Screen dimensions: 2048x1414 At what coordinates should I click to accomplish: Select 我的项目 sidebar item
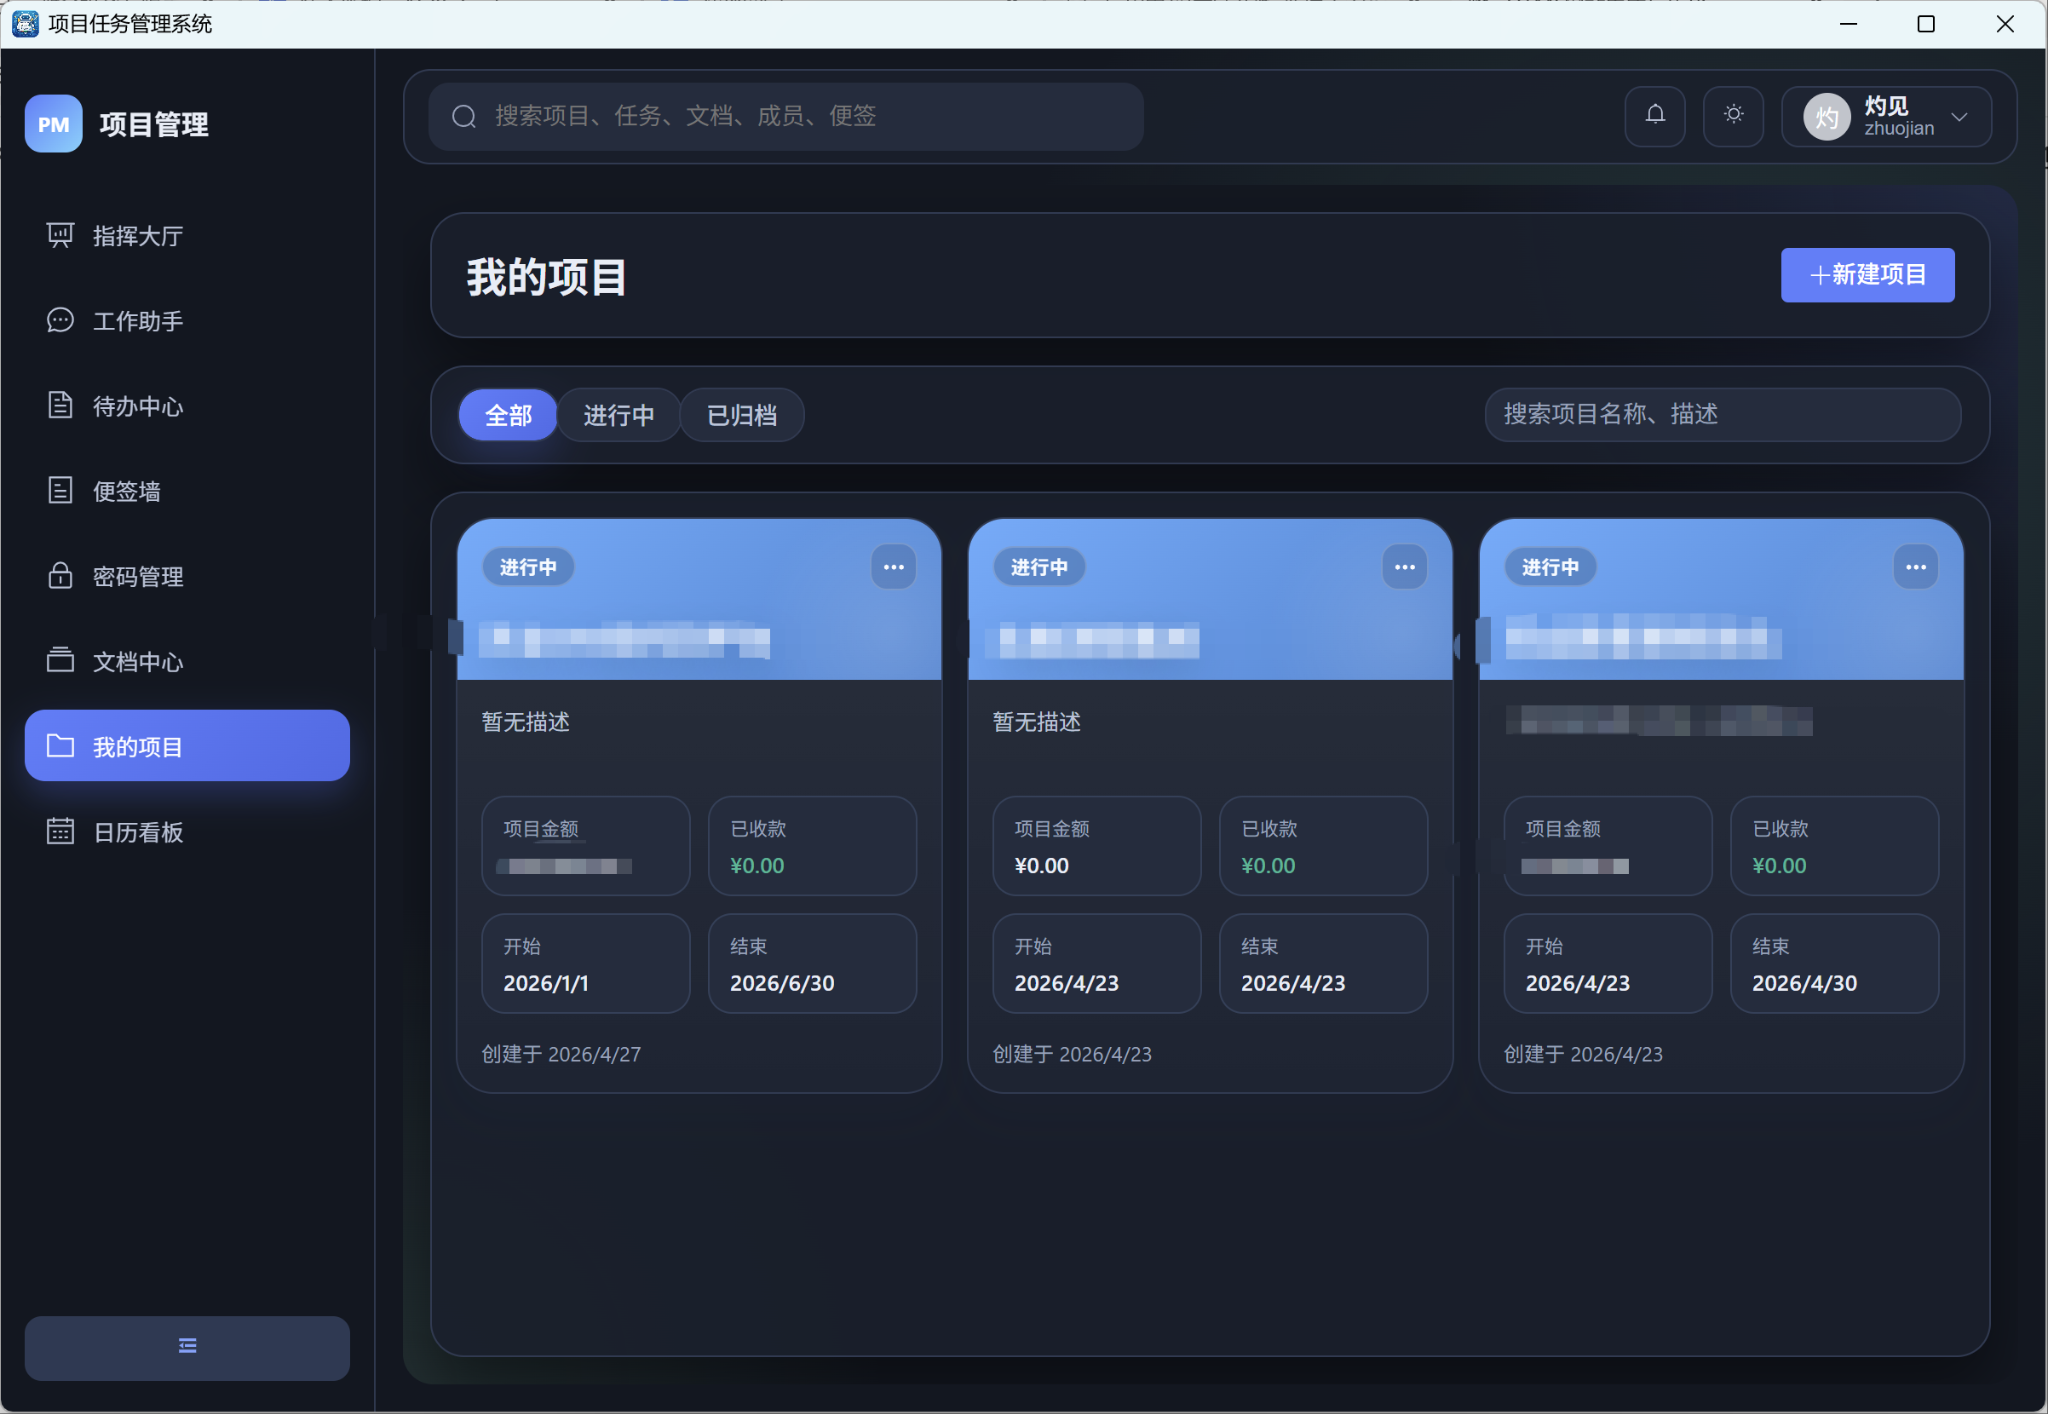click(187, 746)
